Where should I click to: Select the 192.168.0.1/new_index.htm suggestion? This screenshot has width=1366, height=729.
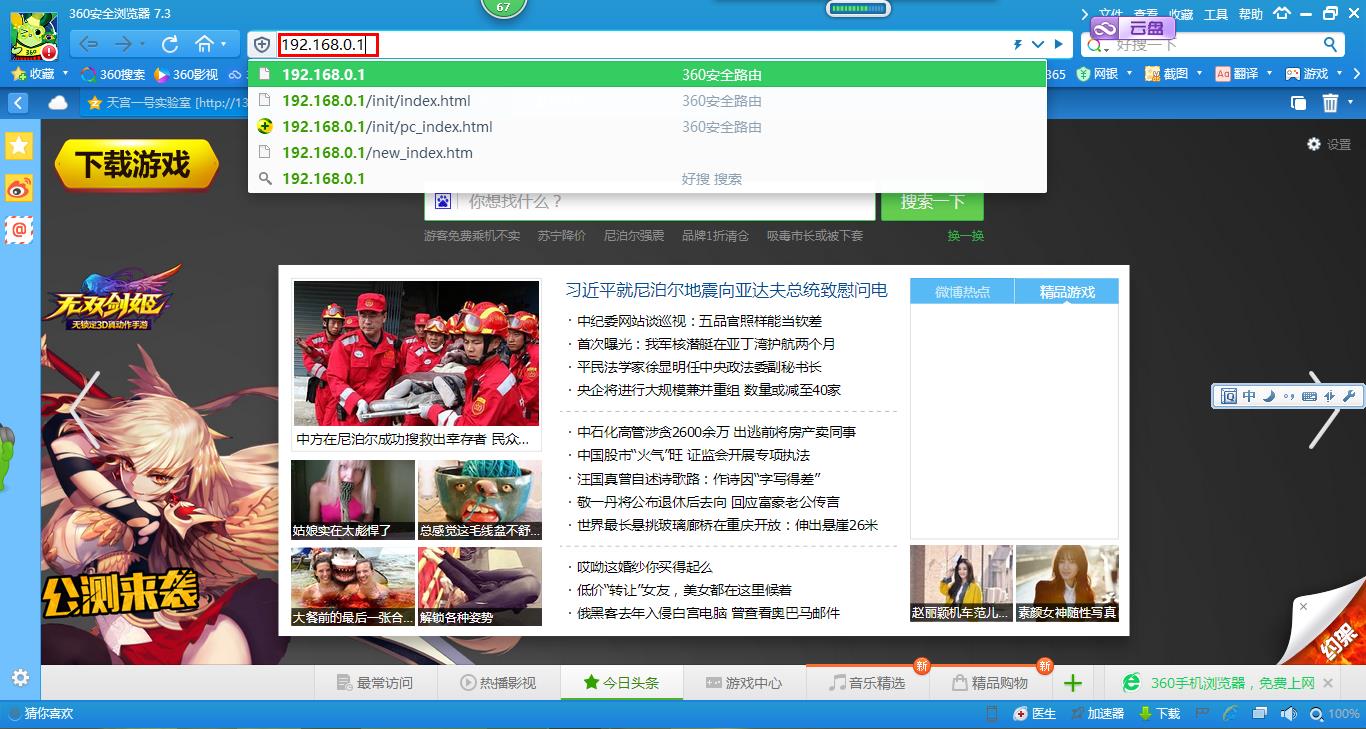click(647, 153)
